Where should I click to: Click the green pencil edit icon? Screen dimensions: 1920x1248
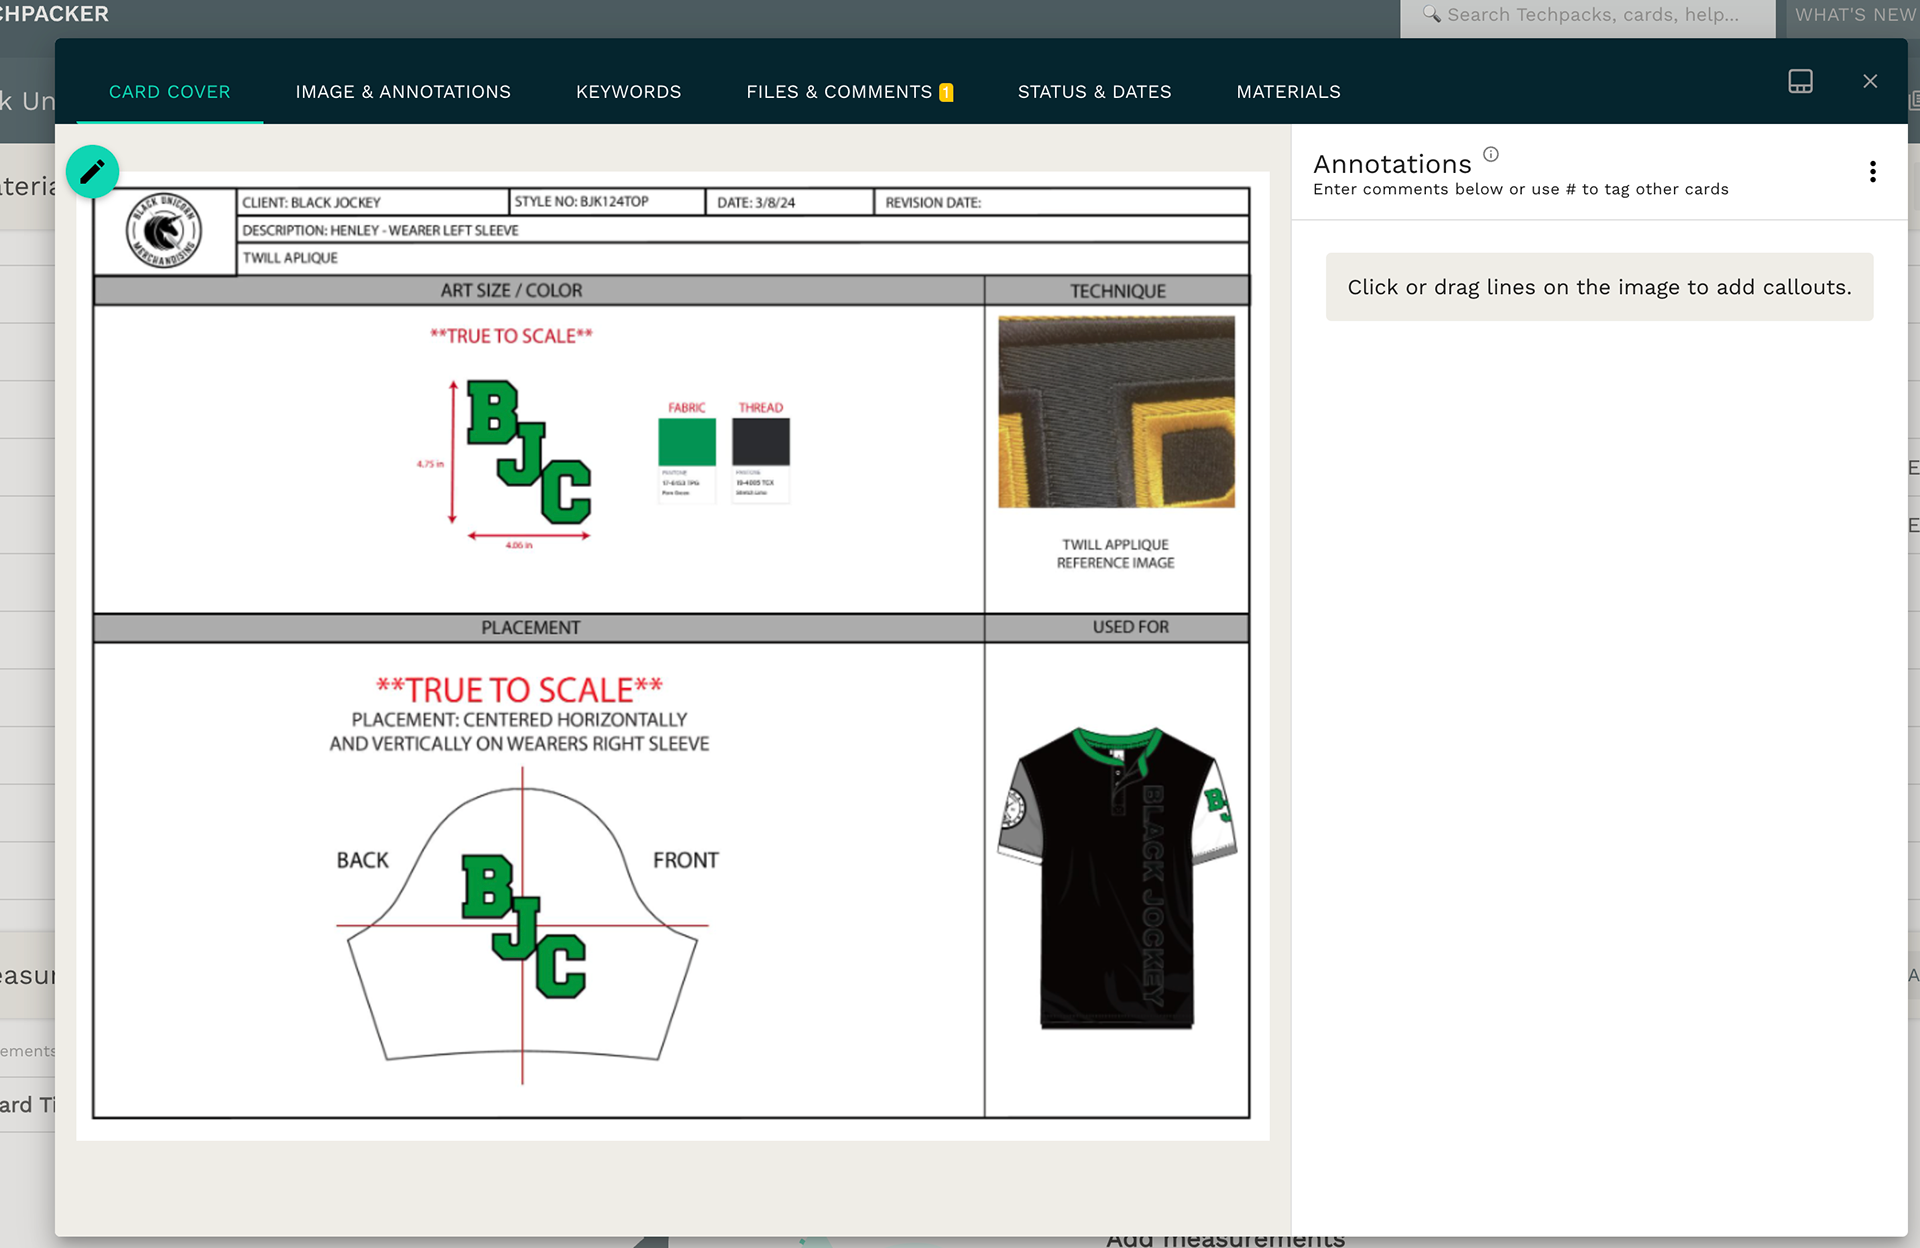[92, 172]
